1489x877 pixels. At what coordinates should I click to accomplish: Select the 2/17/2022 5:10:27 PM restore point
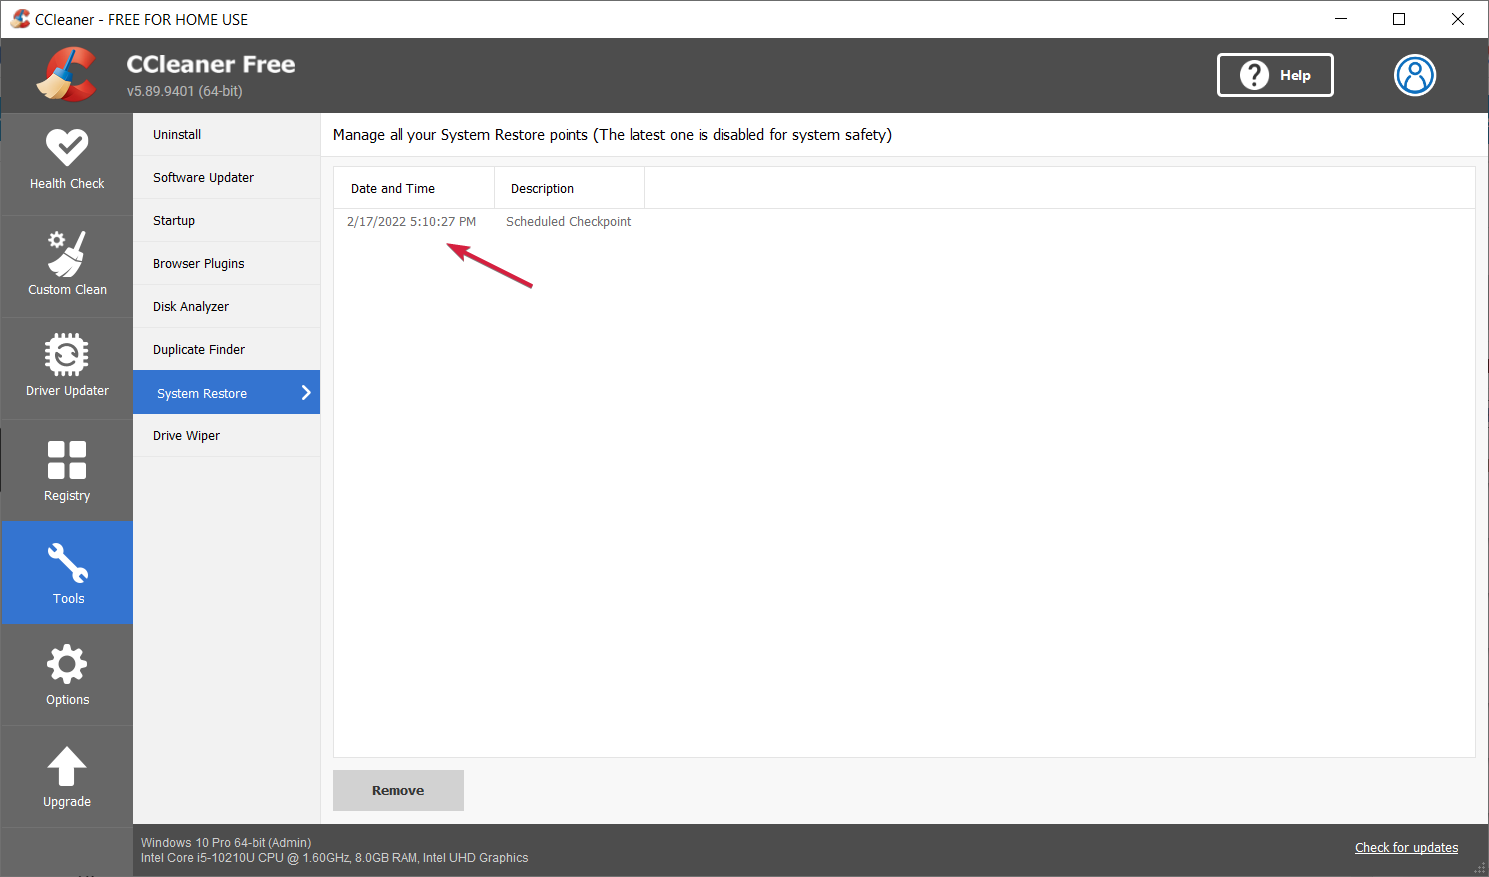411,222
